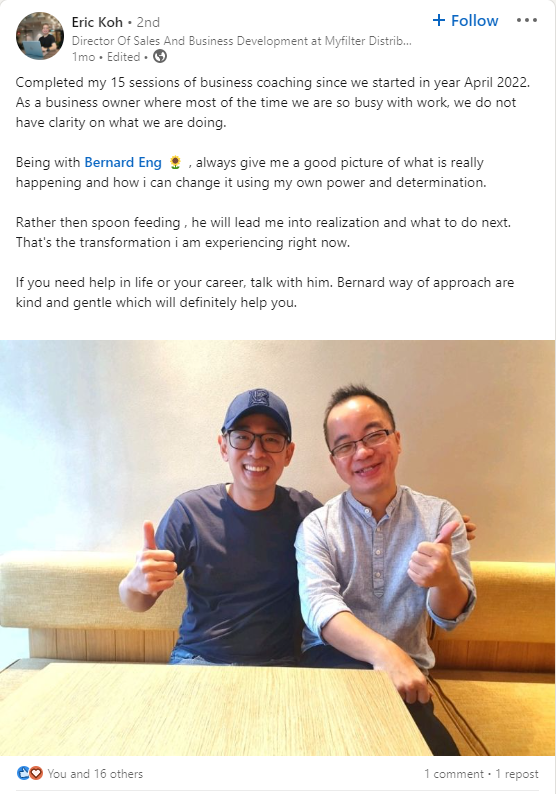
Task: Click the '2nd' connection degree label
Action: point(148,22)
